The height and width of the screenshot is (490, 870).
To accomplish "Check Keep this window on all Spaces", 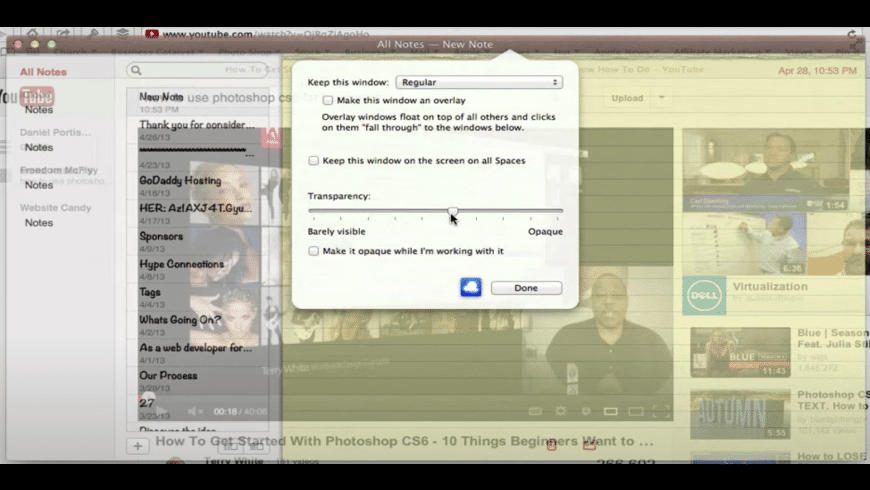I will (x=313, y=160).
